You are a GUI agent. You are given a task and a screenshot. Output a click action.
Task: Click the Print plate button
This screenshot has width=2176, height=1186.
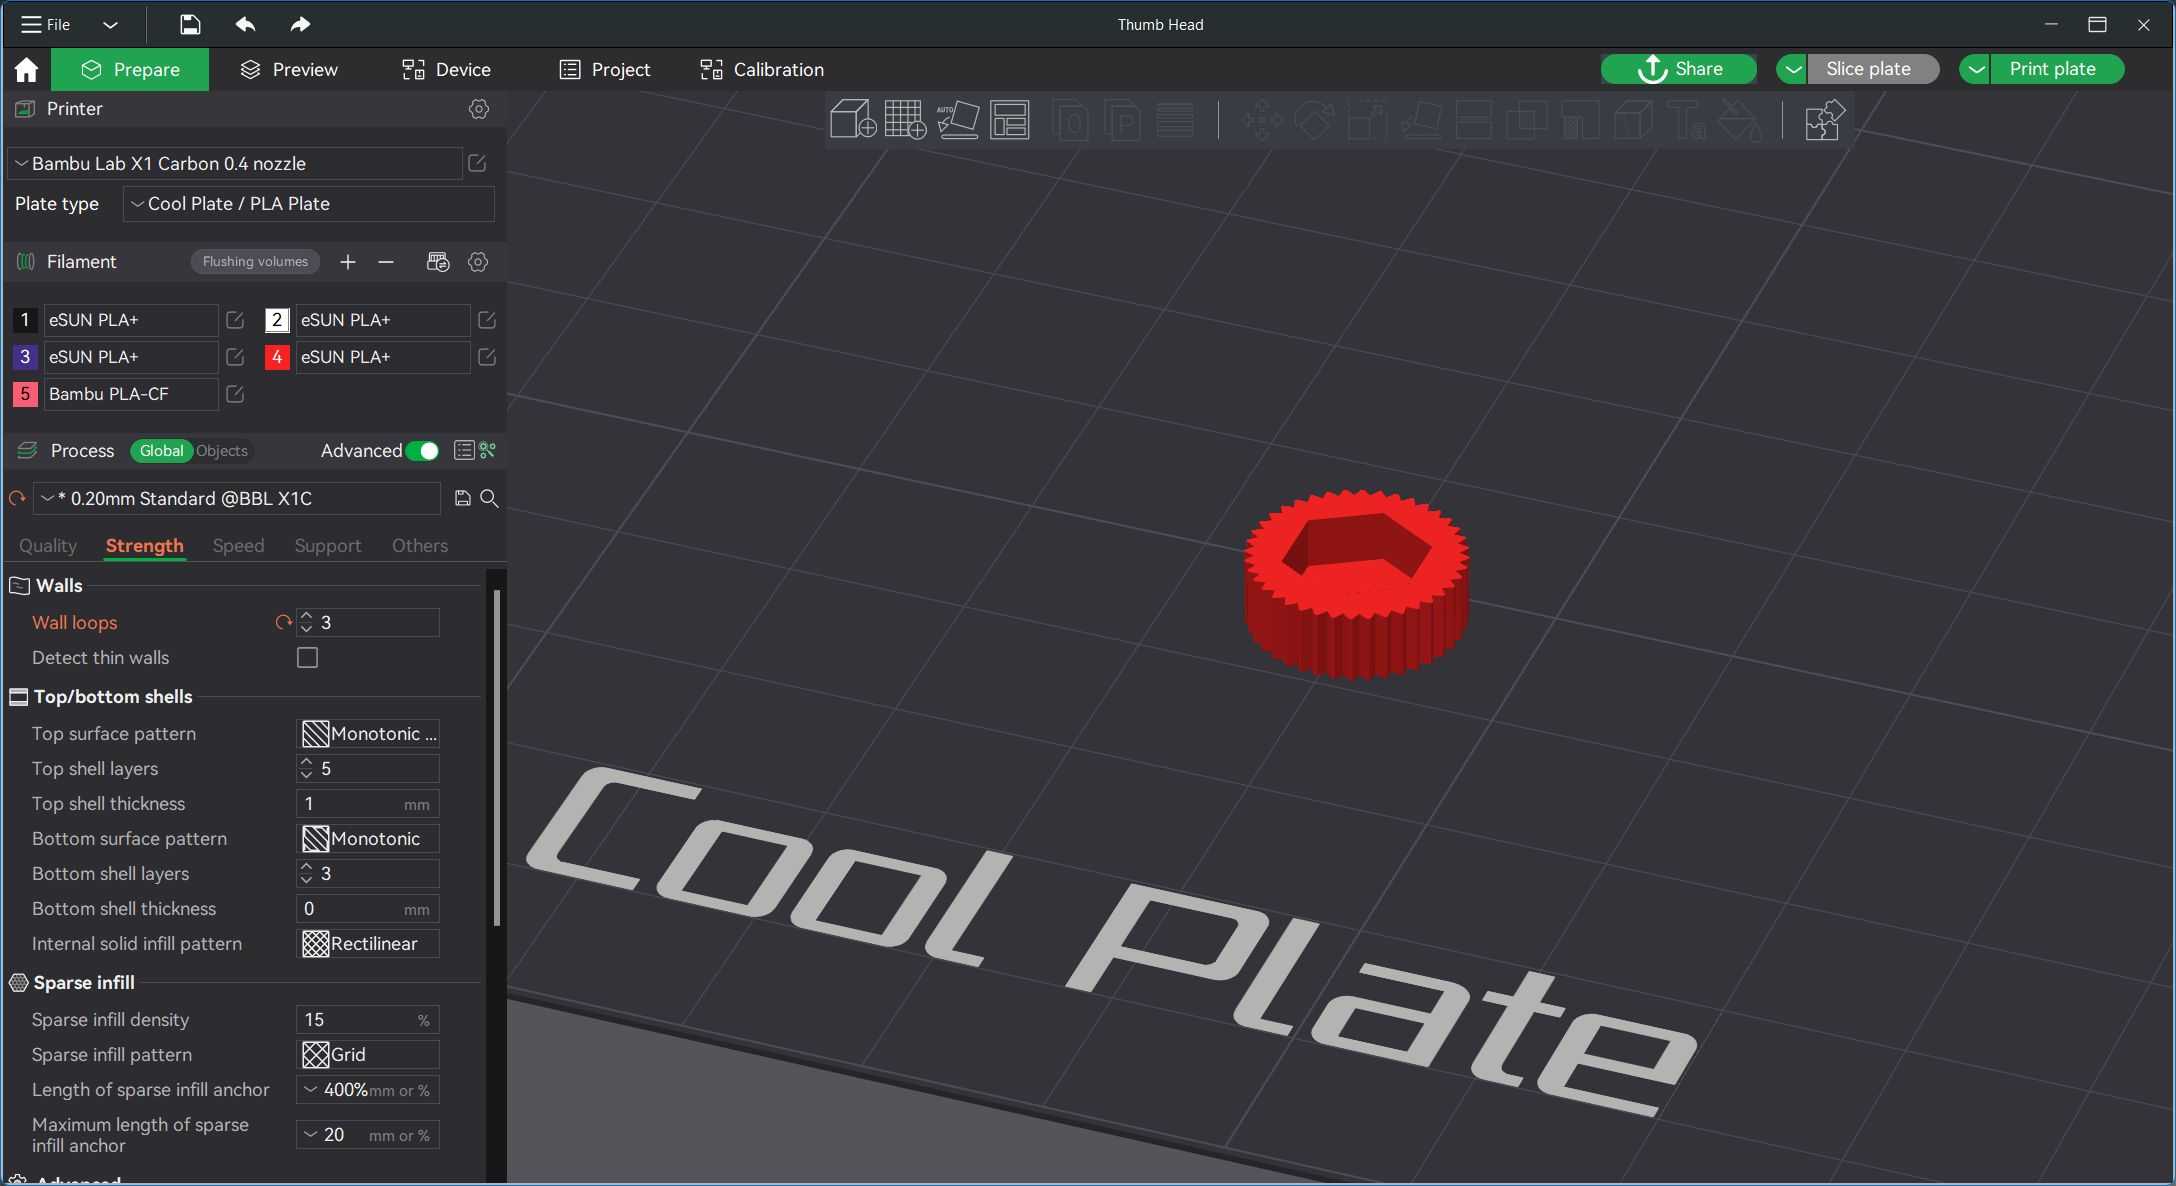pyautogui.click(x=2056, y=69)
